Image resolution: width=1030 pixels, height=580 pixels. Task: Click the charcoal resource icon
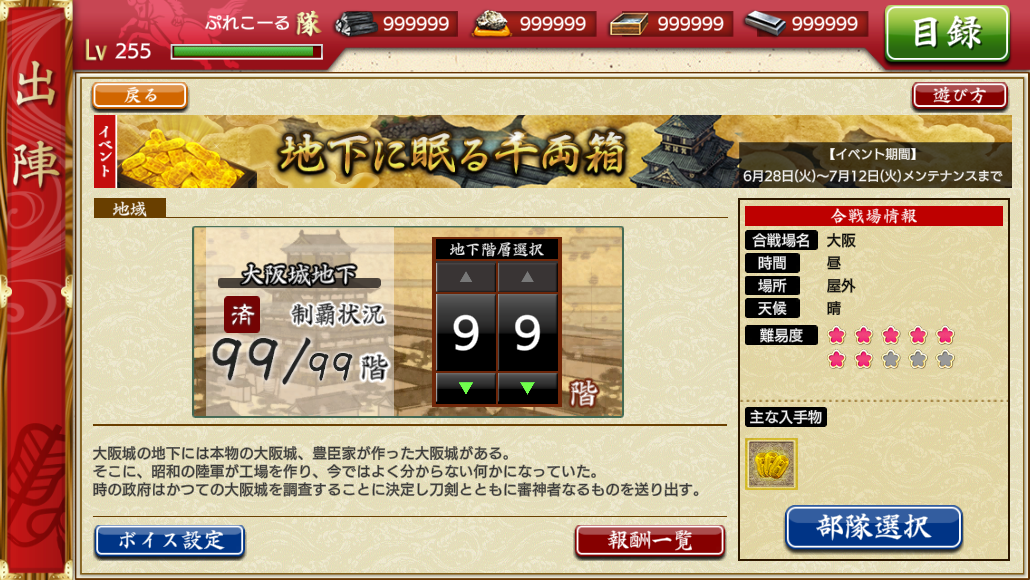355,24
